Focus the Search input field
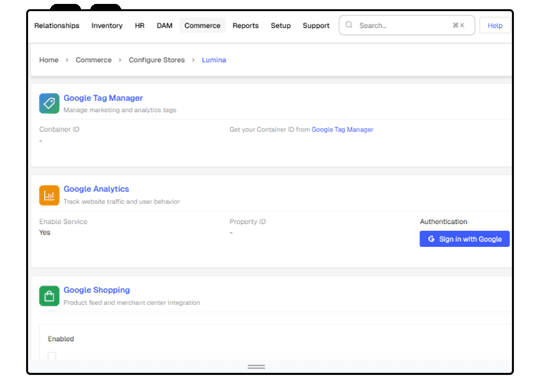Viewport: 540px width, 384px height. pos(407,25)
